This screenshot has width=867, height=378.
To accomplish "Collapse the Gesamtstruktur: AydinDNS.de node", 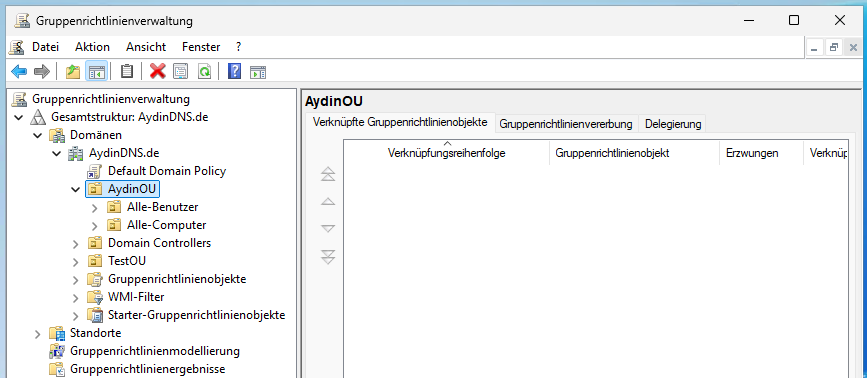I will [19, 118].
